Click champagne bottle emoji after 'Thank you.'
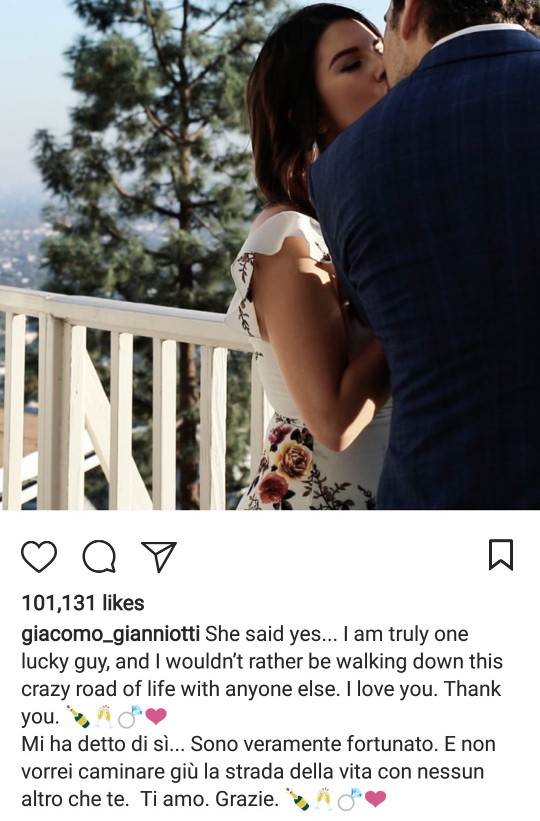 [78, 716]
